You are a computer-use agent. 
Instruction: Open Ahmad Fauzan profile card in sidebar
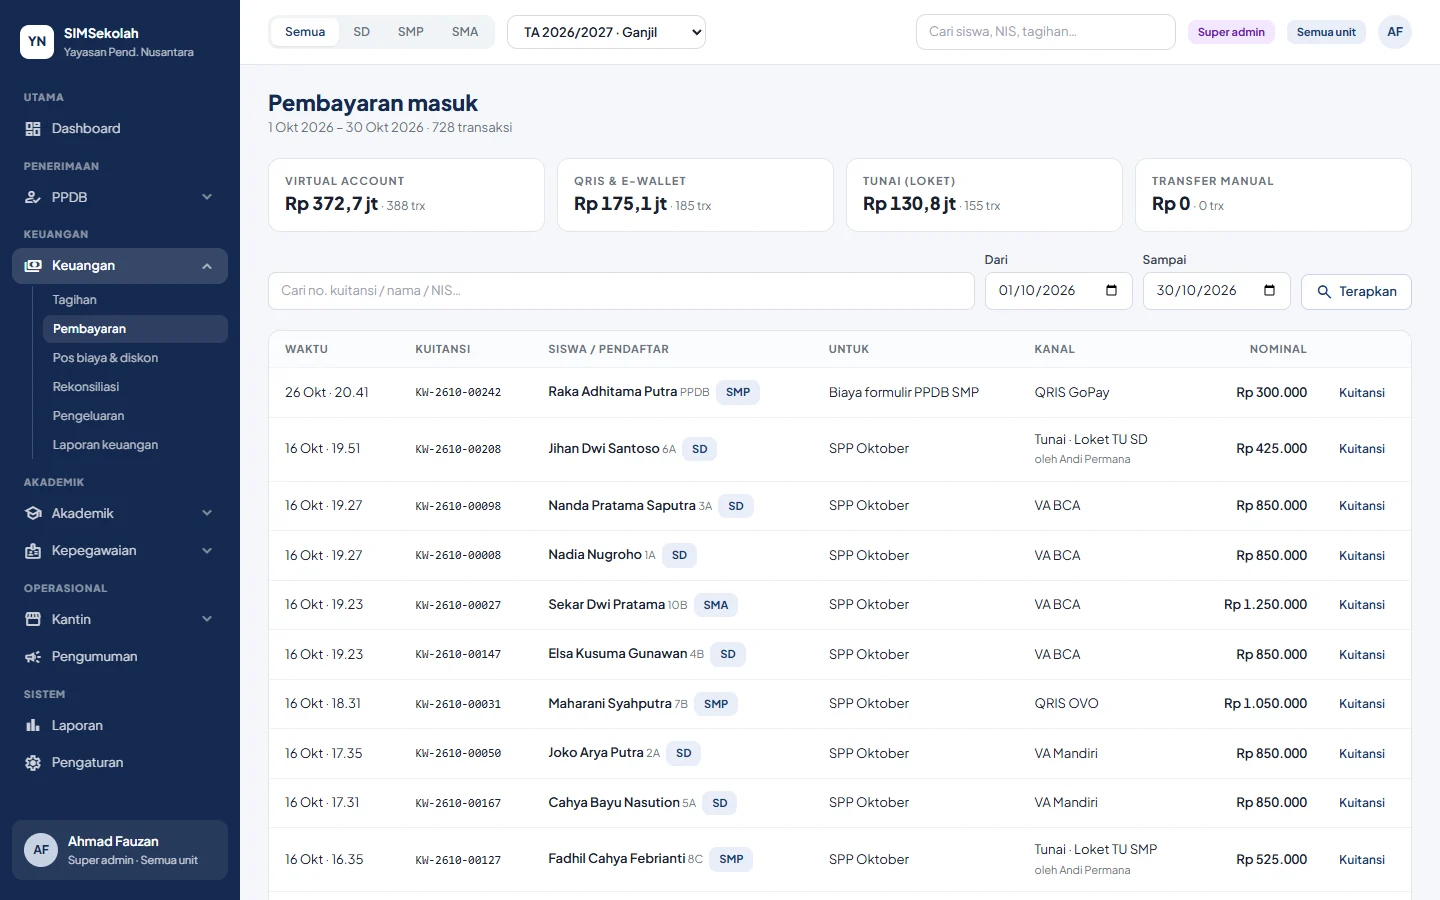[x=120, y=850]
